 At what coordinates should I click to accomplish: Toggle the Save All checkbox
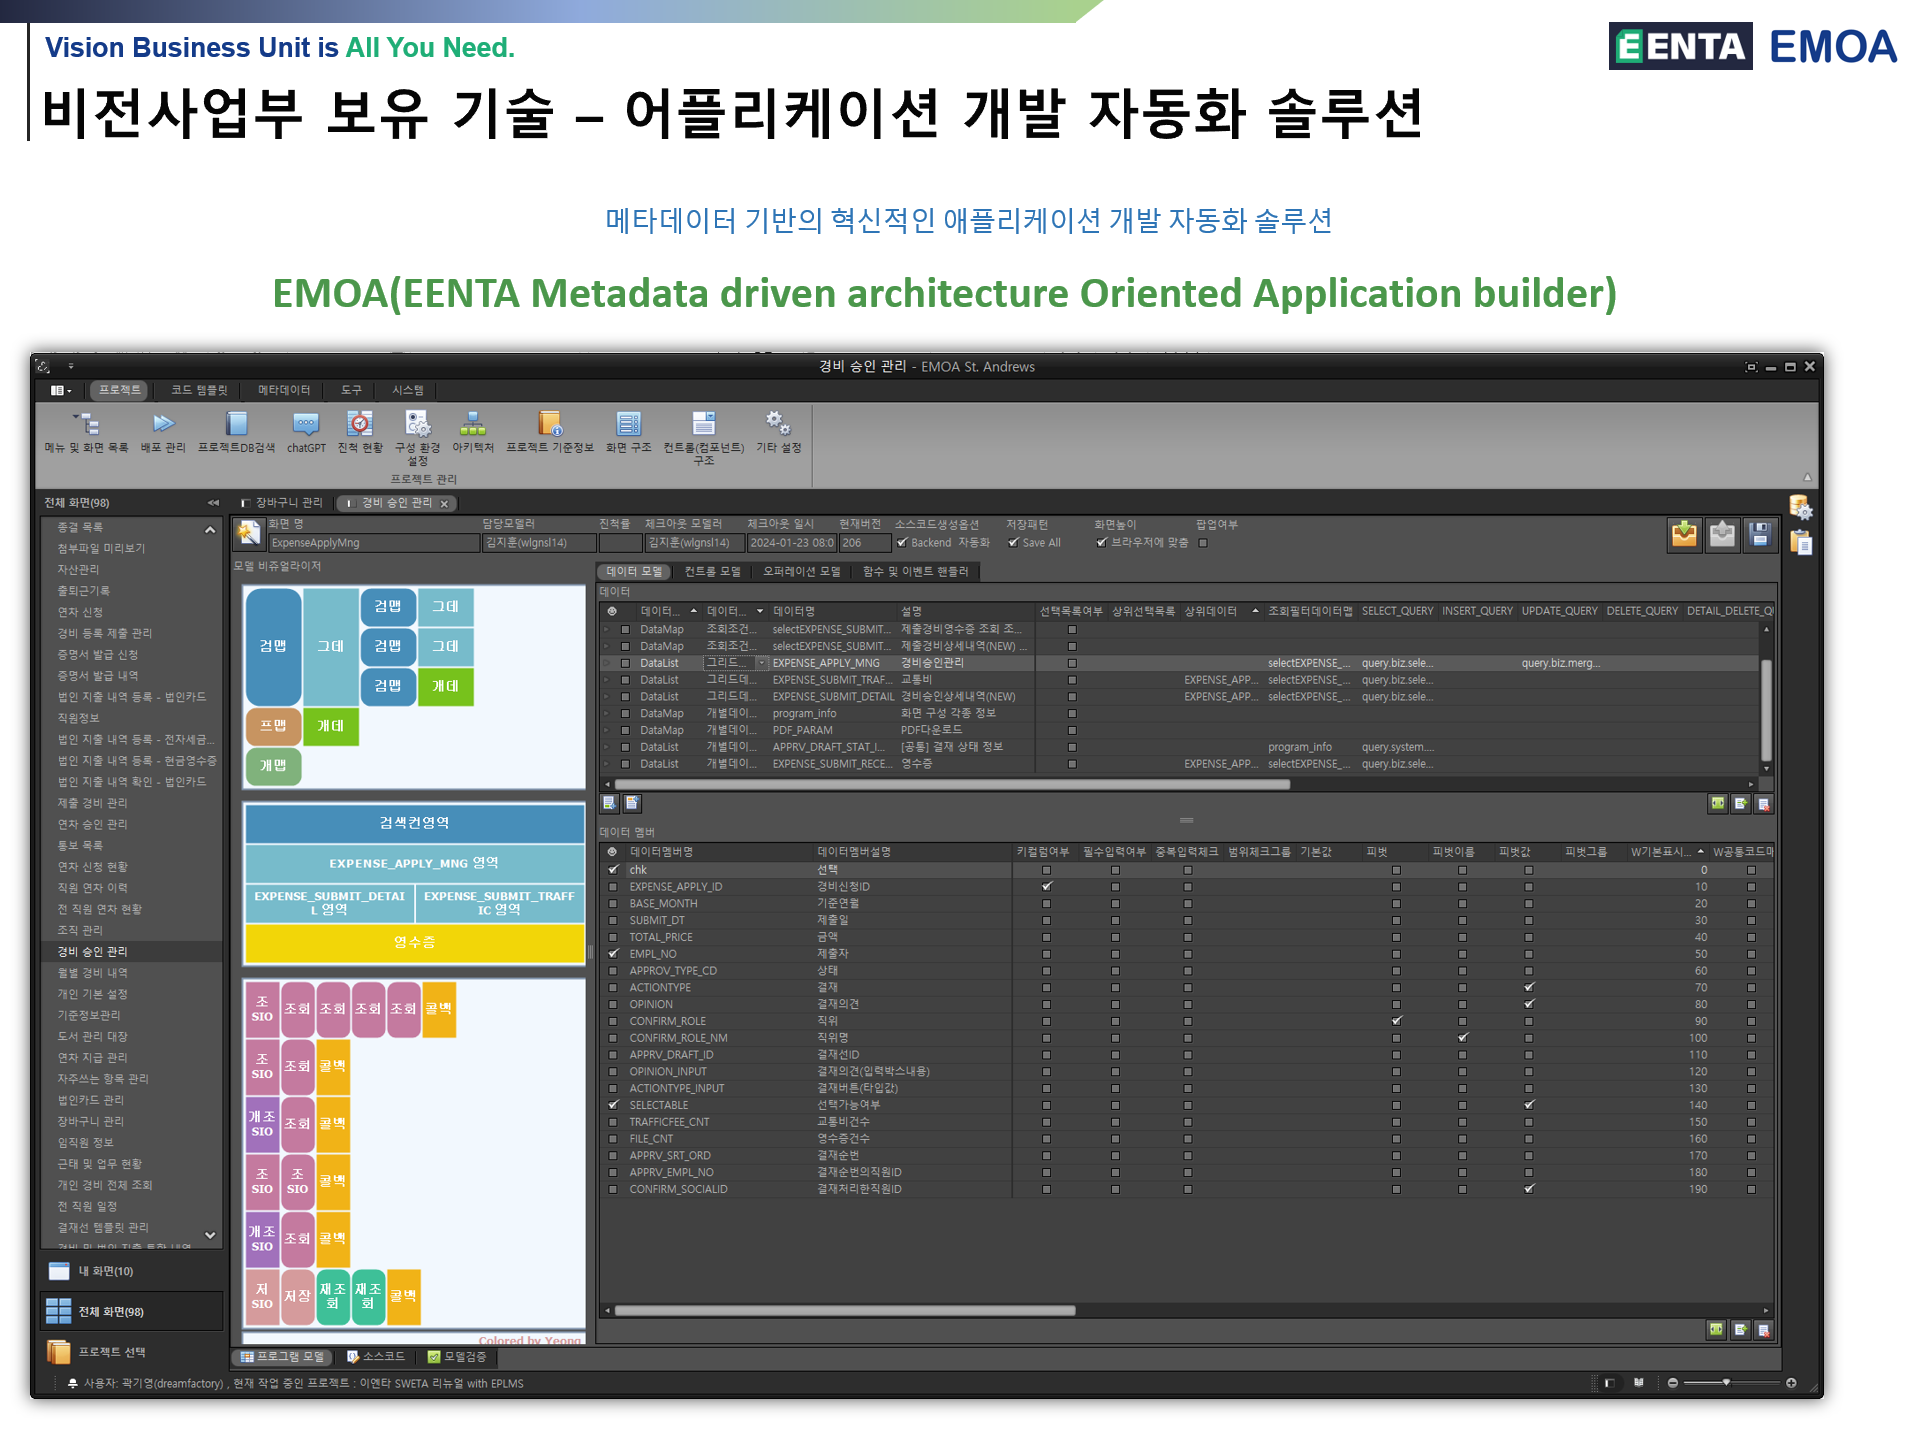pos(1013,543)
